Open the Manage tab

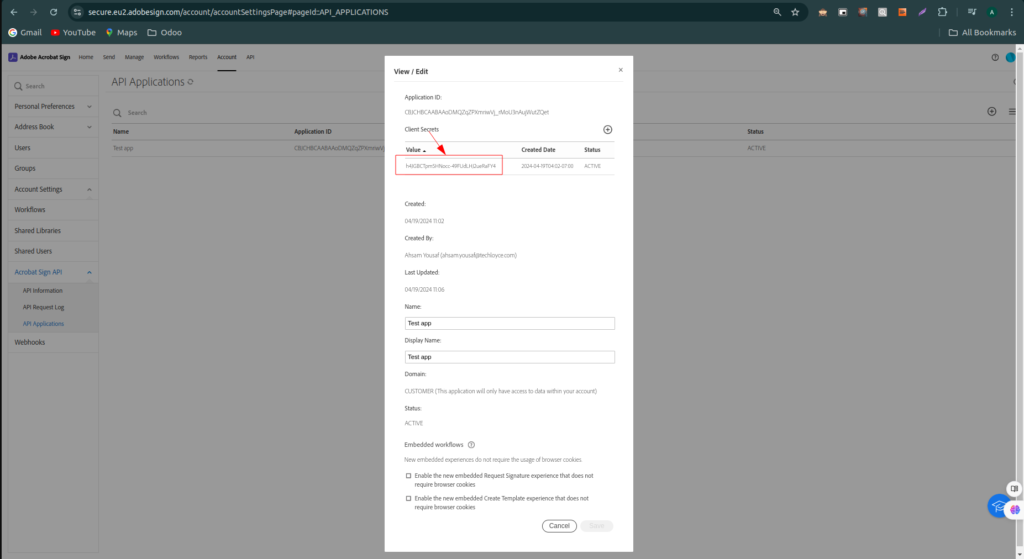[x=134, y=57]
